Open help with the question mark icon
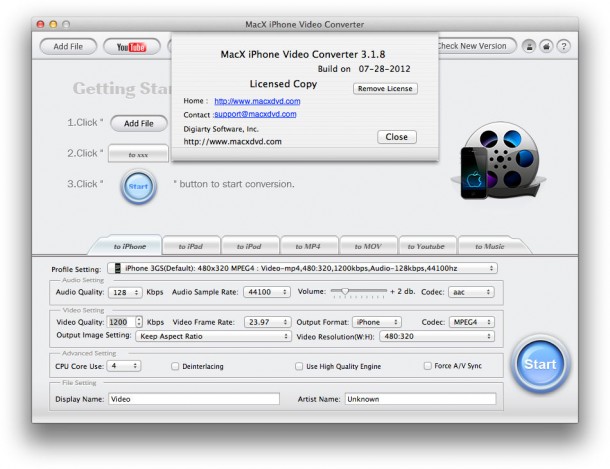 [563, 46]
